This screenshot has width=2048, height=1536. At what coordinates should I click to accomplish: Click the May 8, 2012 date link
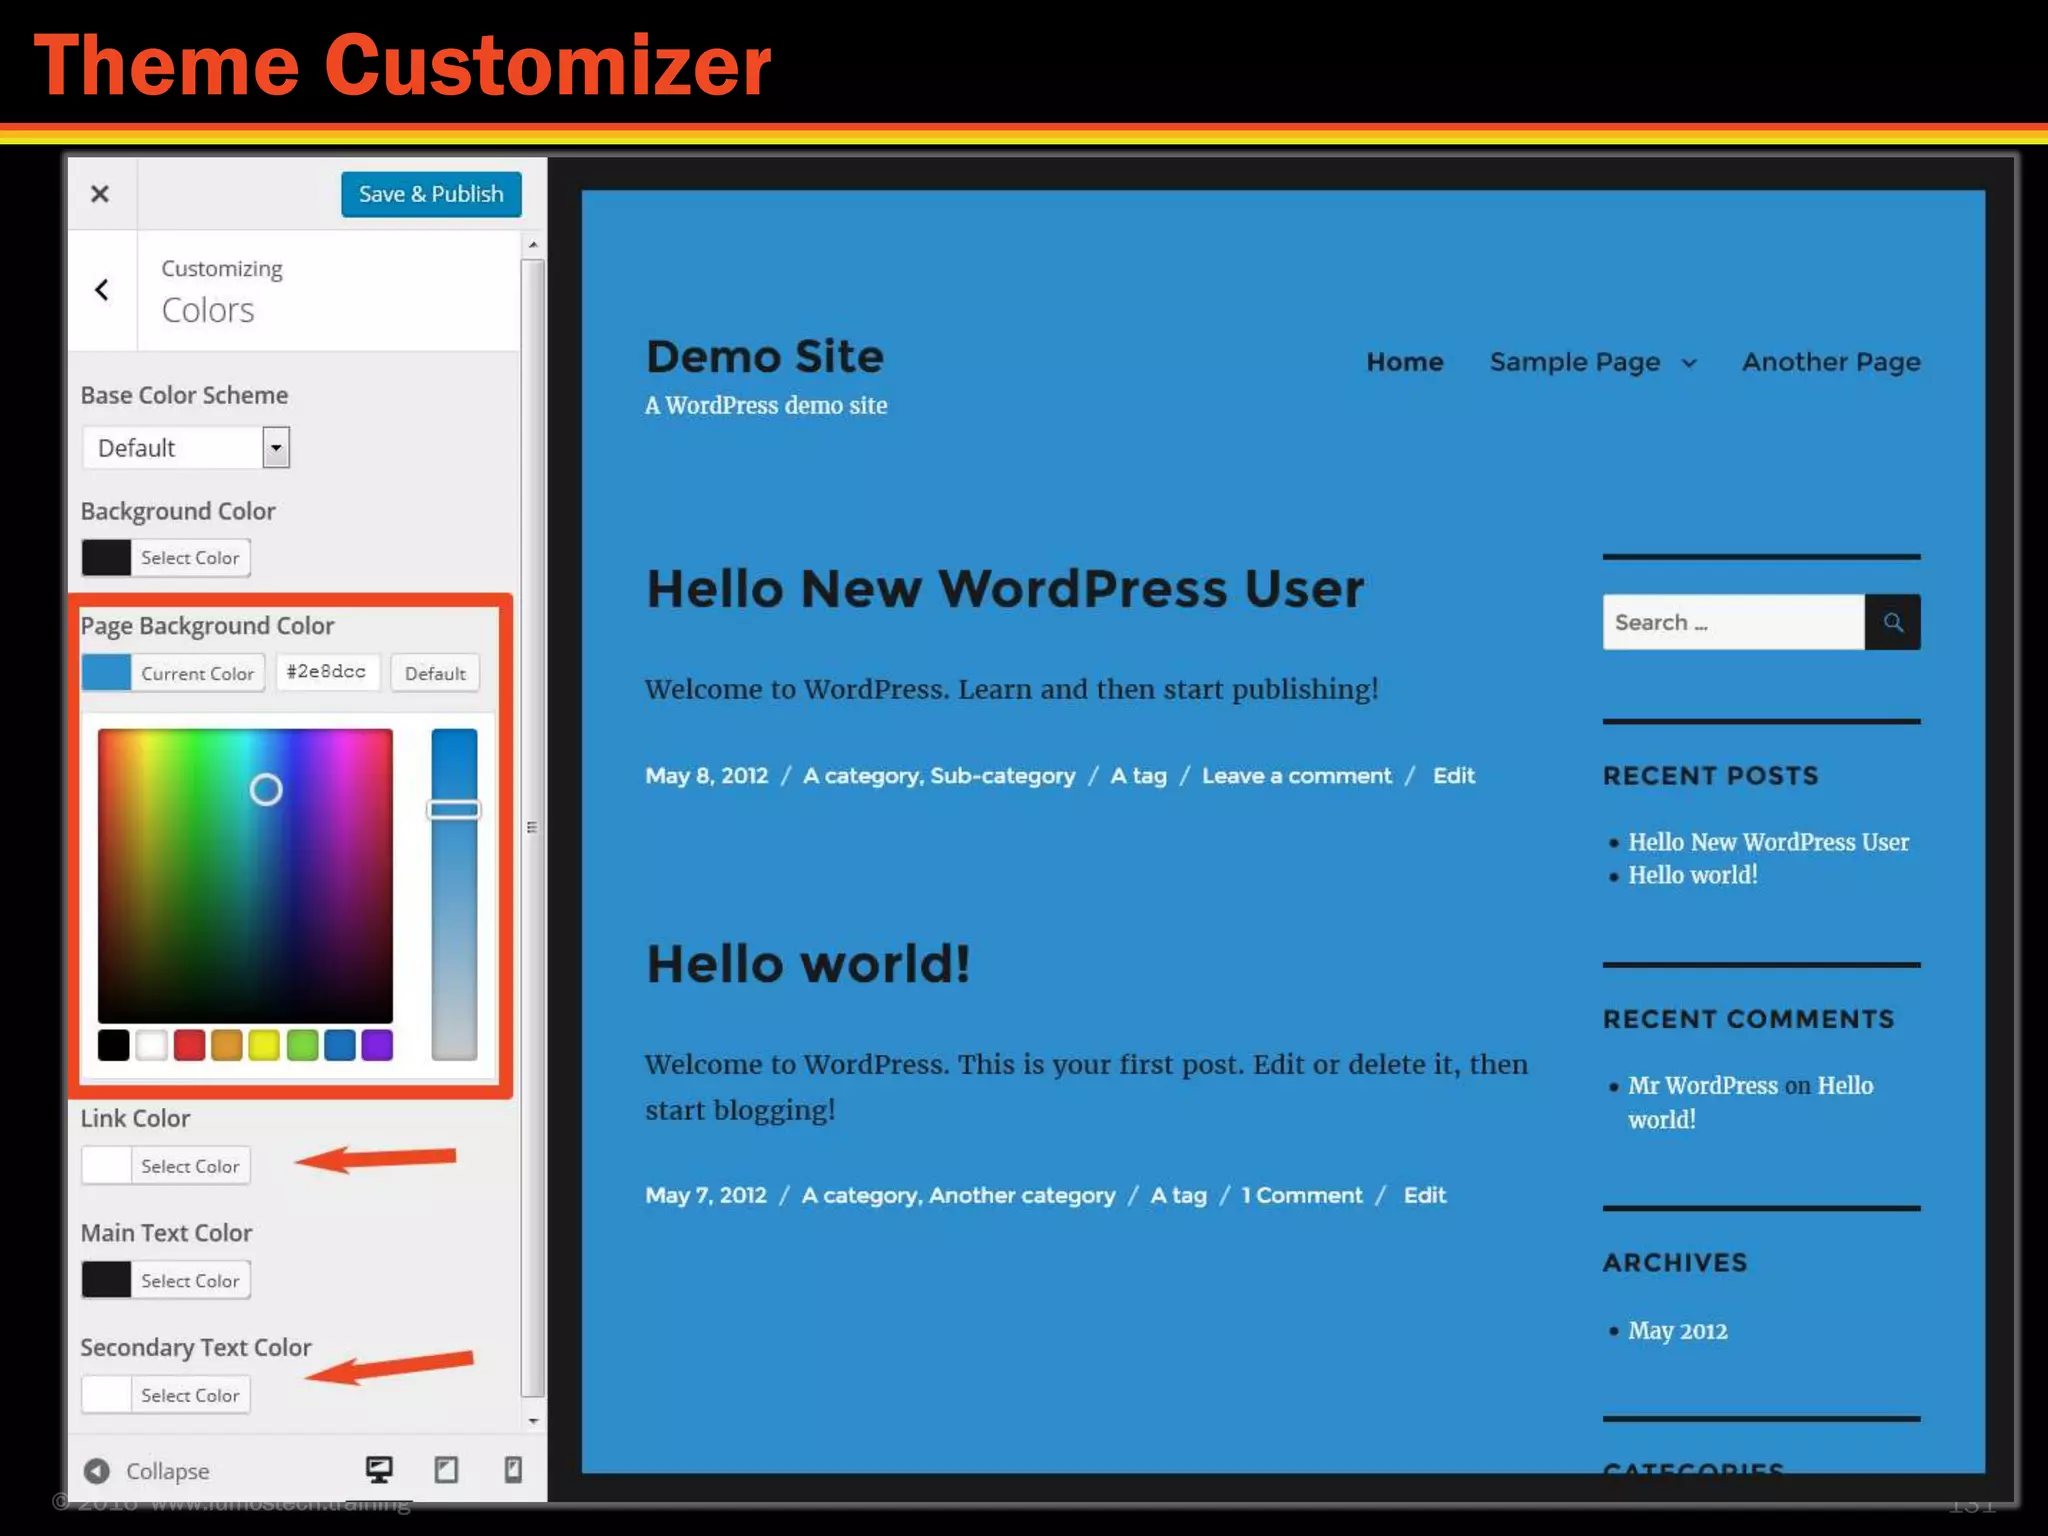click(707, 776)
